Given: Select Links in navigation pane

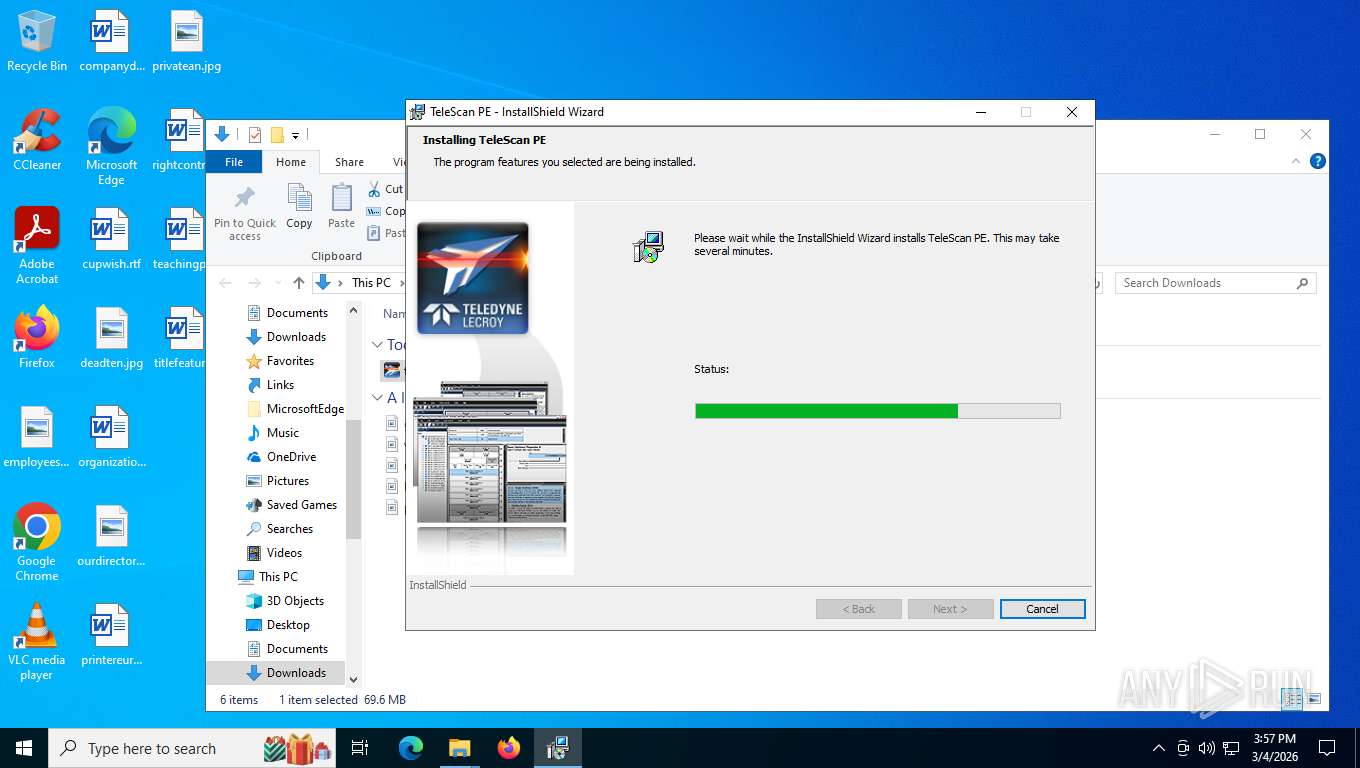Looking at the screenshot, I should [x=280, y=385].
